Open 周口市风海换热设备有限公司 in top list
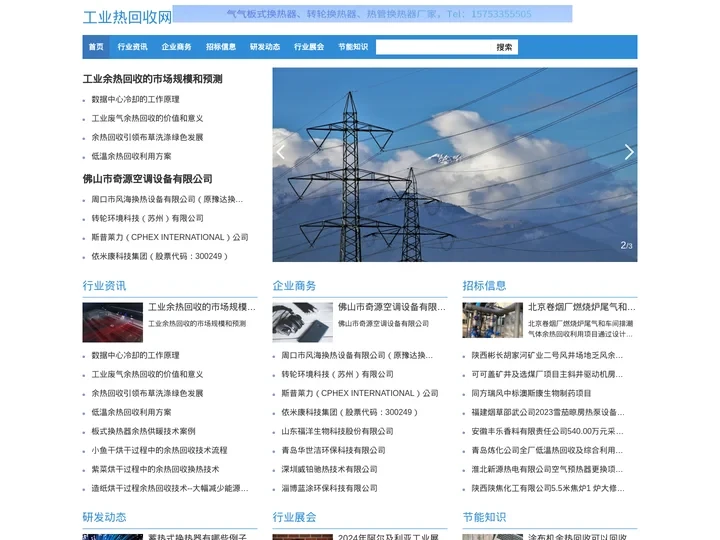 167,199
